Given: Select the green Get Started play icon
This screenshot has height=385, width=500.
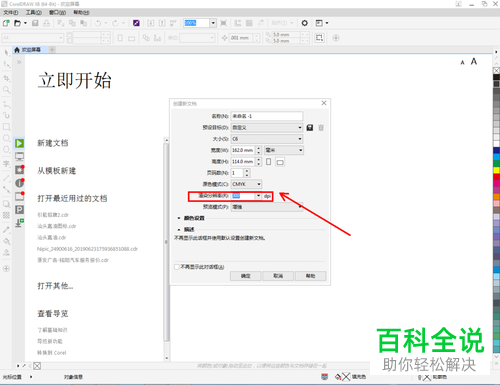Looking at the screenshot, I should coord(19,143).
